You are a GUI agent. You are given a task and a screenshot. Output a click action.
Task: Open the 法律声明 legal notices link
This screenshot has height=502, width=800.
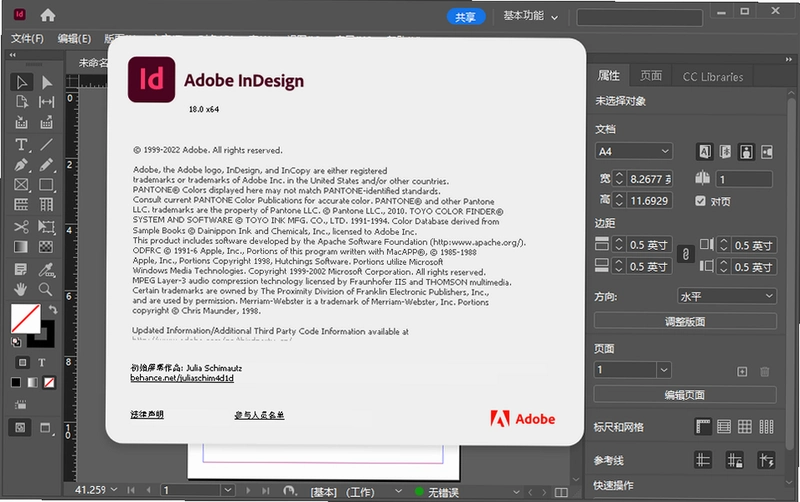pos(147,414)
